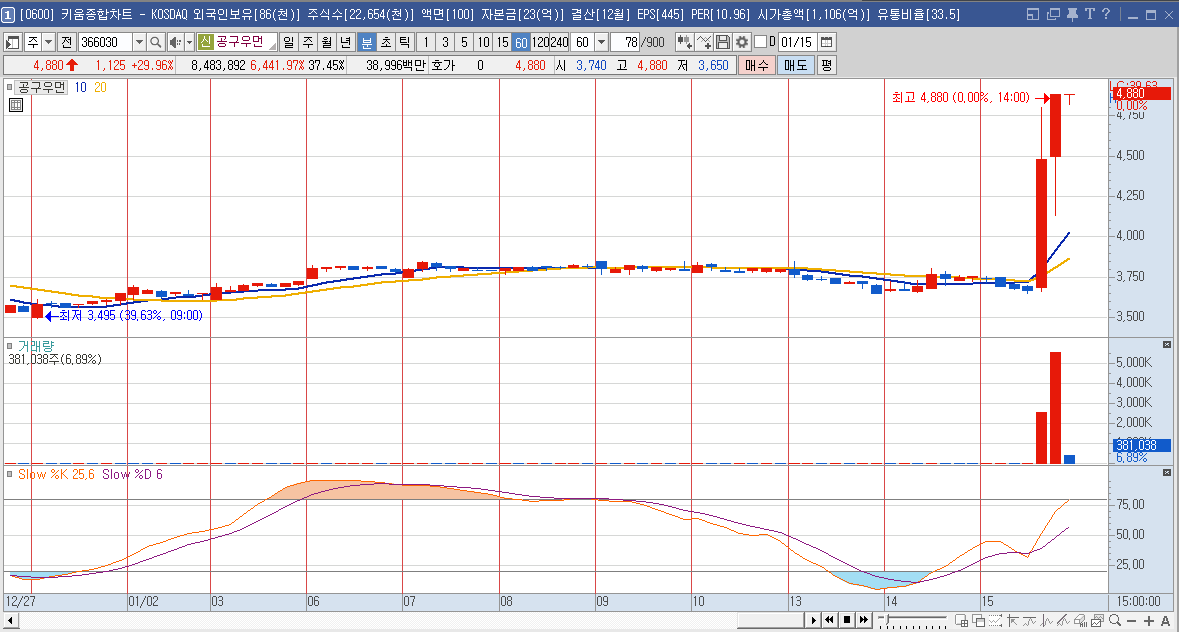1179x632 pixels.
Task: Click stop button in bottom playback controls
Action: (847, 620)
